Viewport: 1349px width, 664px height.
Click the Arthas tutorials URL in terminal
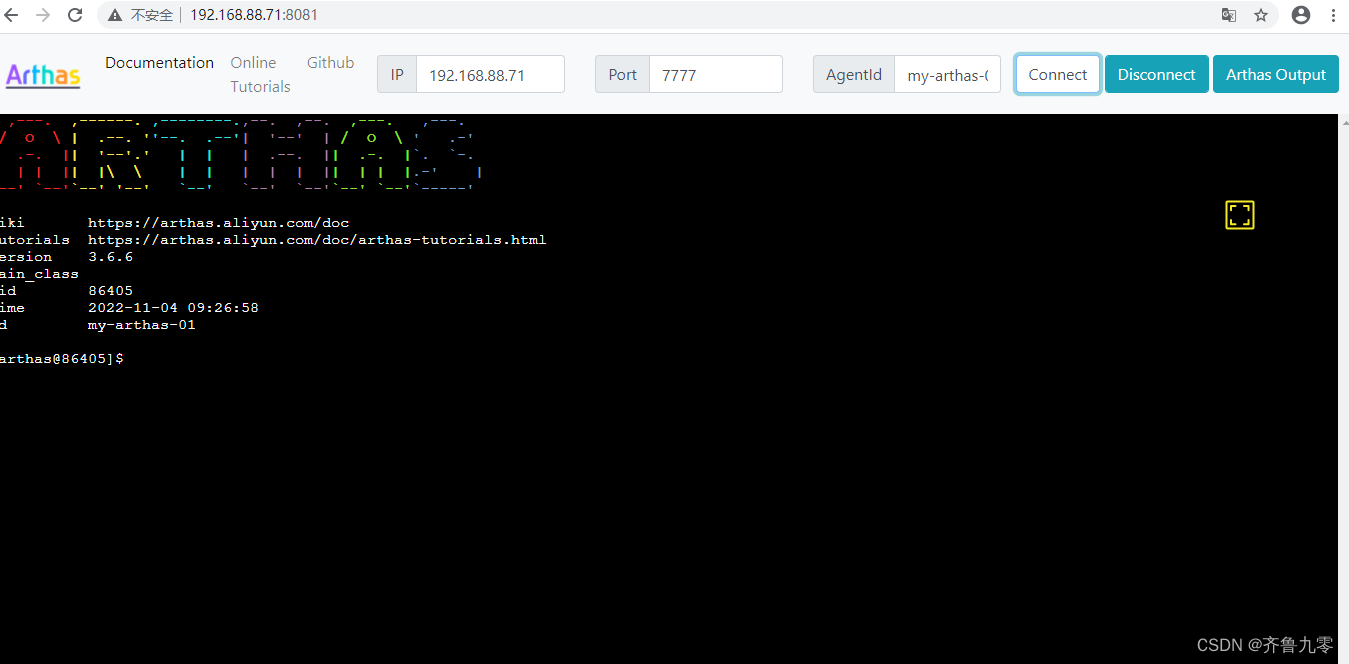317,239
